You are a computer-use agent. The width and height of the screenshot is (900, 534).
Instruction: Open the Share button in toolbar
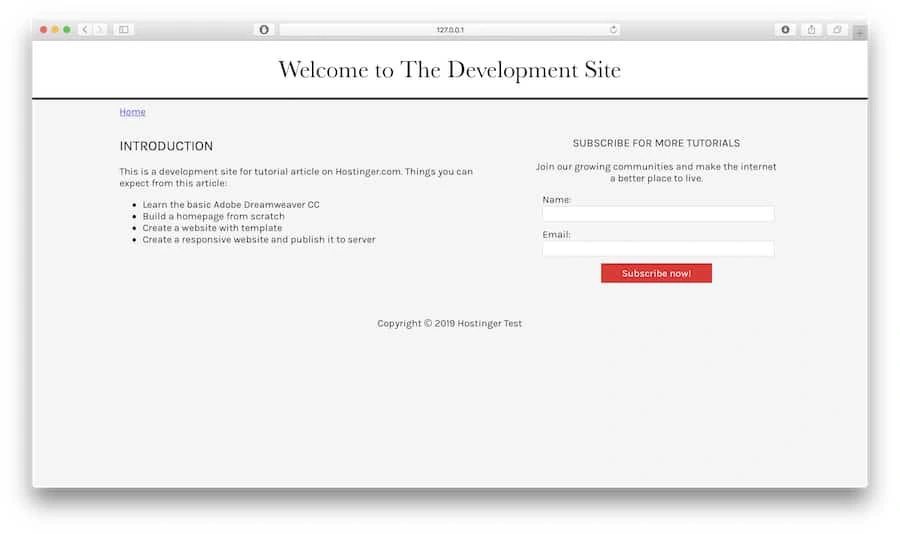[811, 29]
